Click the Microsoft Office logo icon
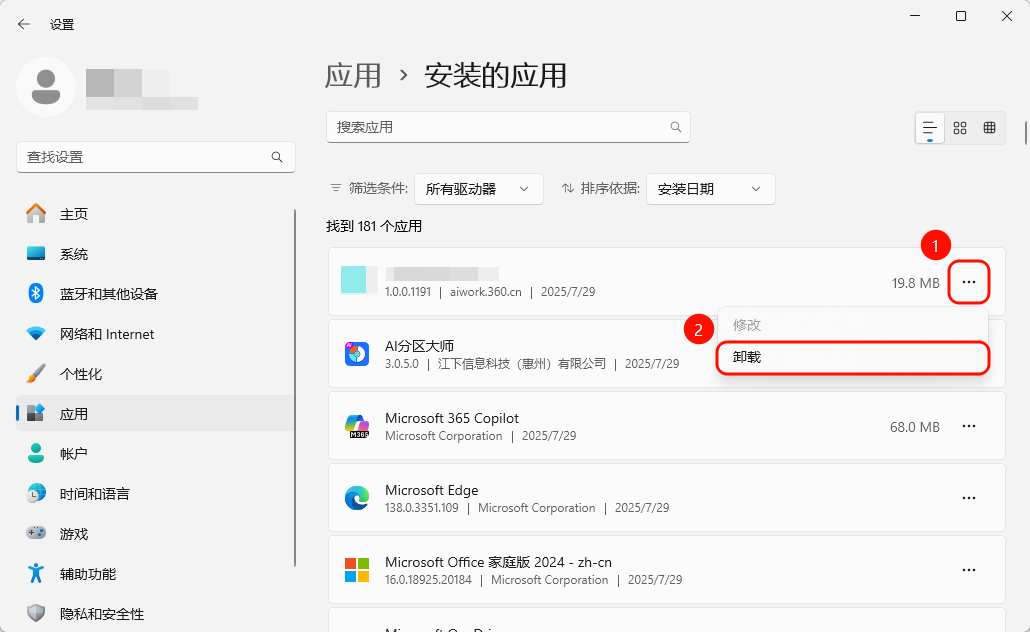 coord(357,570)
